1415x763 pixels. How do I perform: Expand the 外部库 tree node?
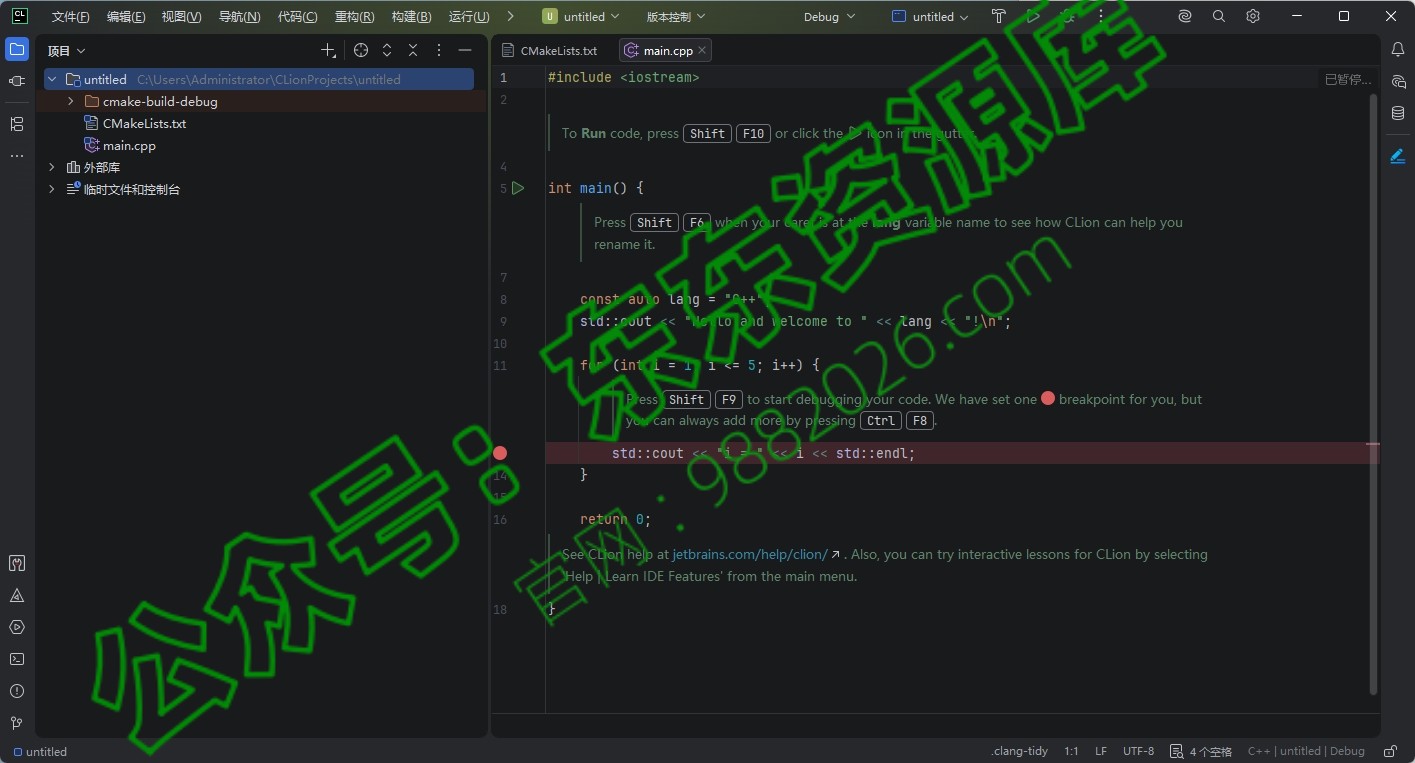coord(52,167)
